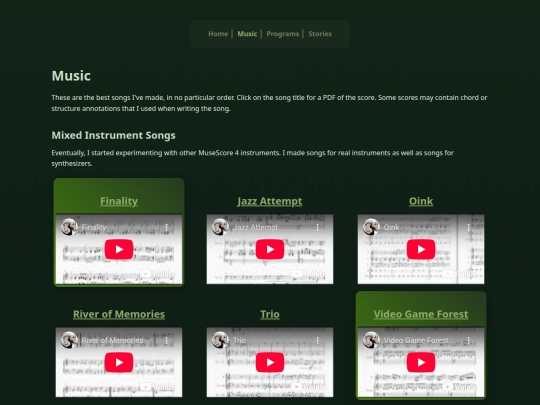Viewport: 540px width, 405px height.
Task: Click YouTube logo on River of Memories video
Action: 158,387
